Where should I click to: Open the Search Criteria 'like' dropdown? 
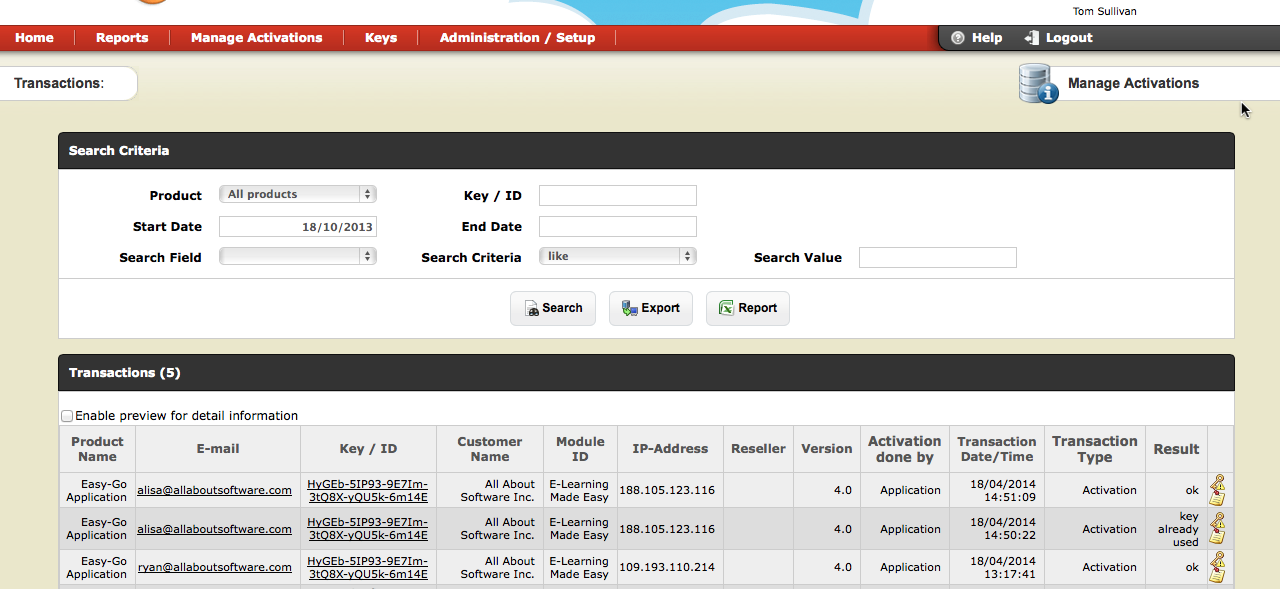click(617, 257)
